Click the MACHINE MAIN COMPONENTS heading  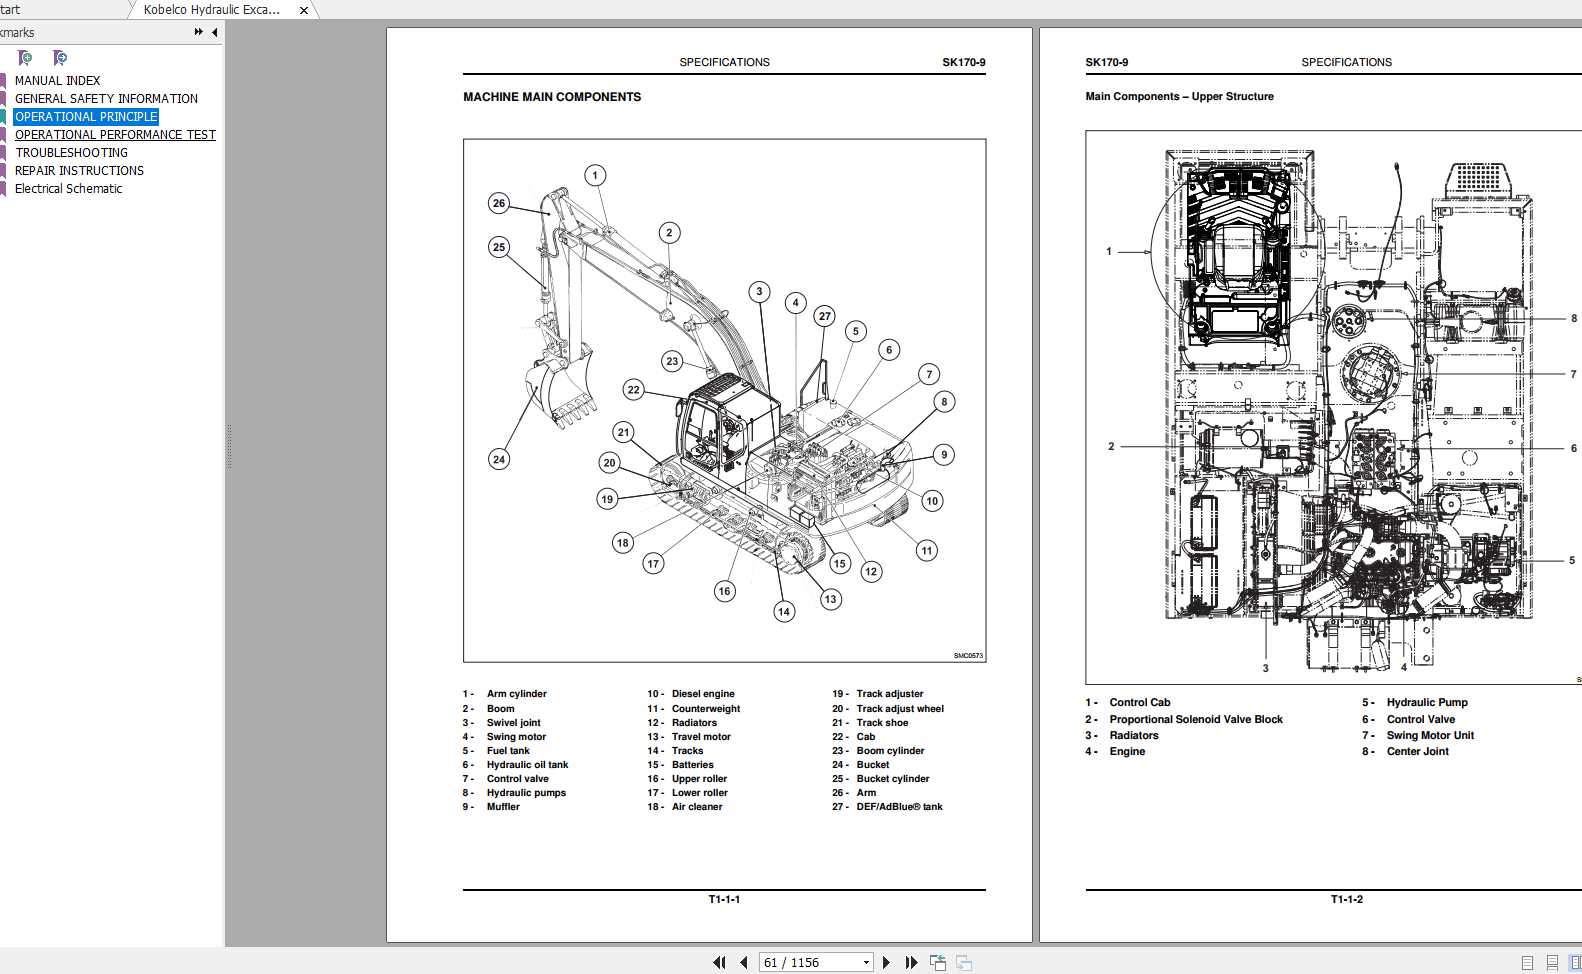[552, 97]
